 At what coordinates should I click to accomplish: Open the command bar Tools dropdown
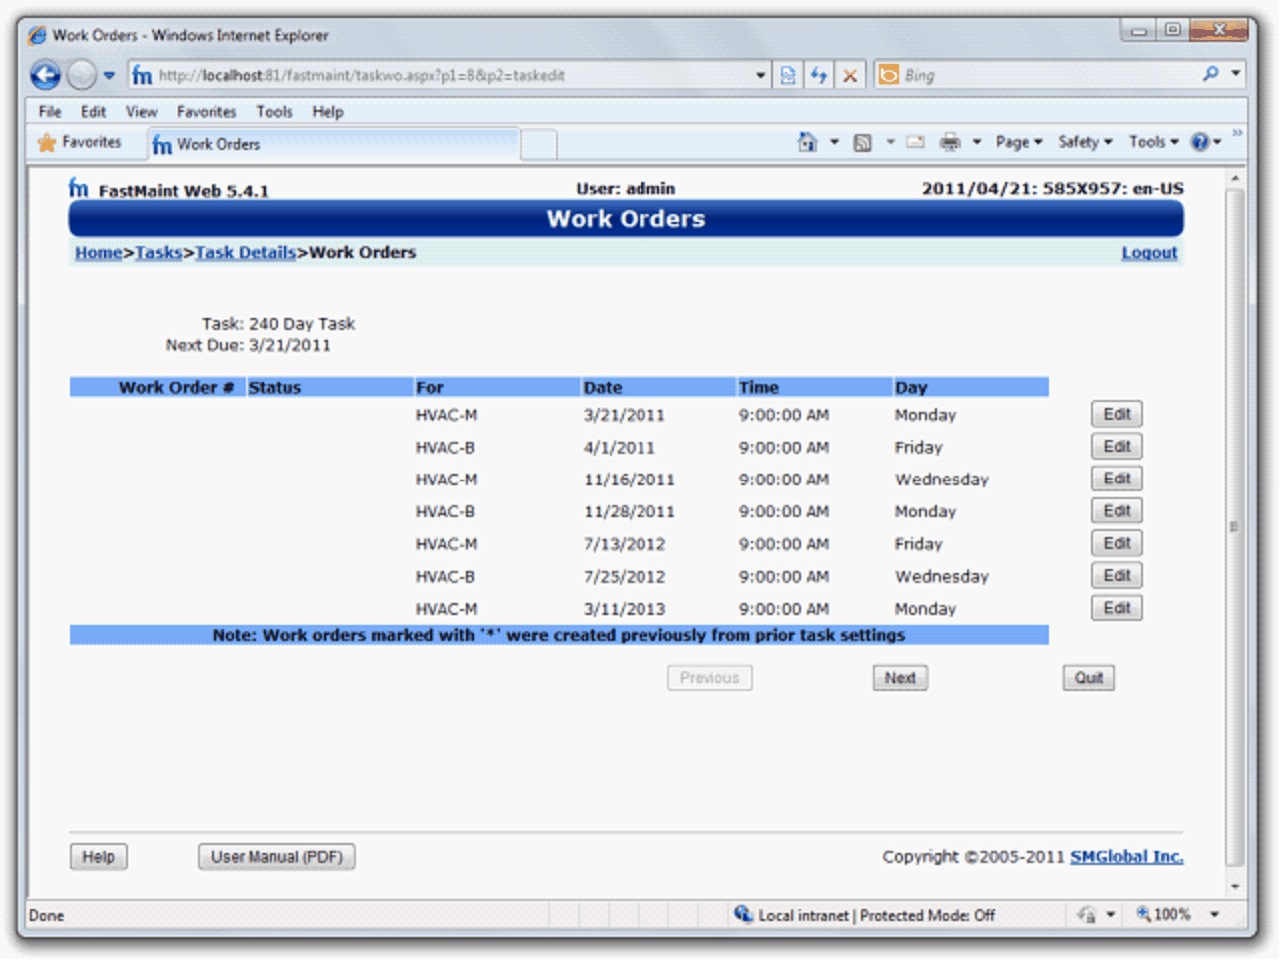(x=1154, y=142)
